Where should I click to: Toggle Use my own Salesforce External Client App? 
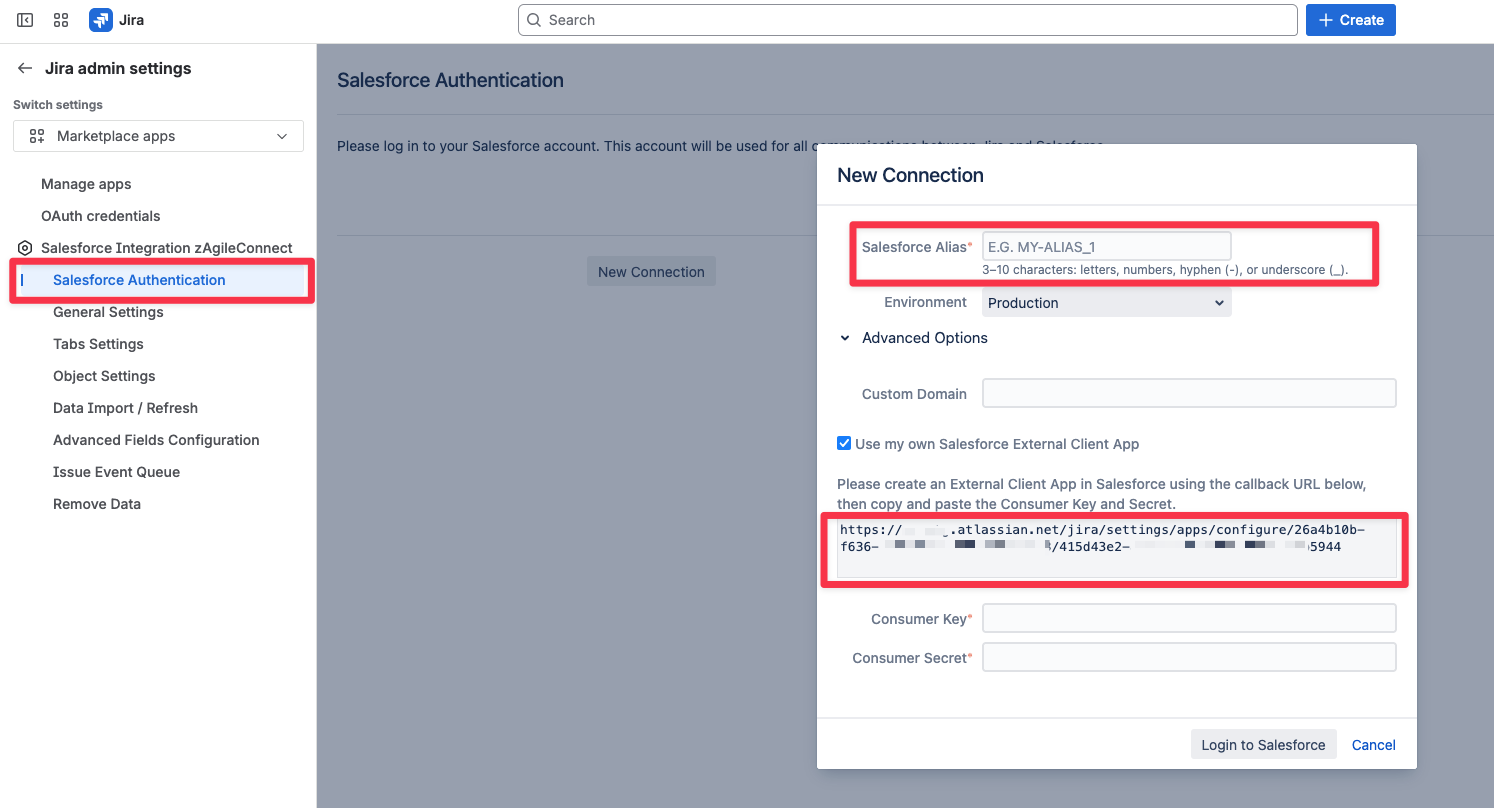(x=844, y=443)
